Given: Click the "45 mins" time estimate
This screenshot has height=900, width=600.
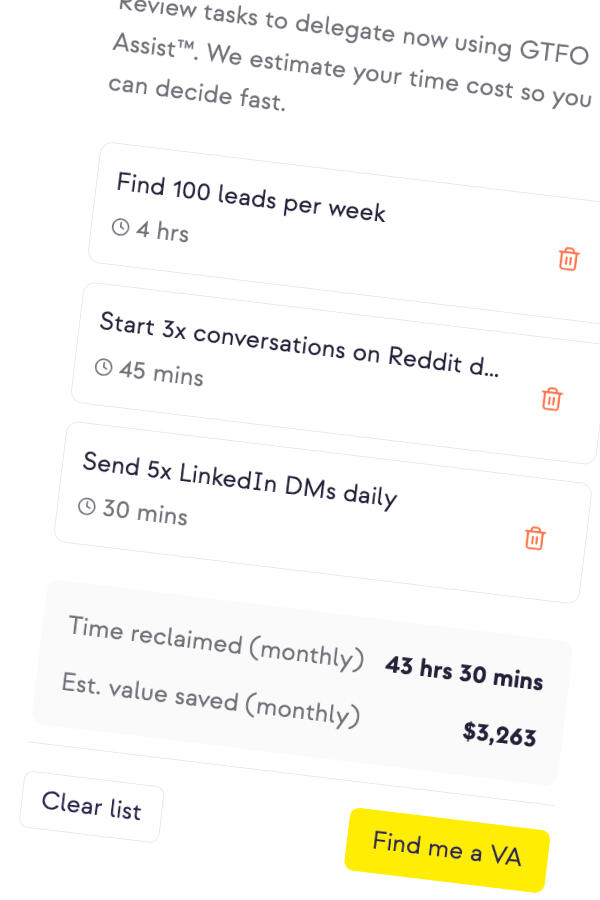Looking at the screenshot, I should (161, 374).
